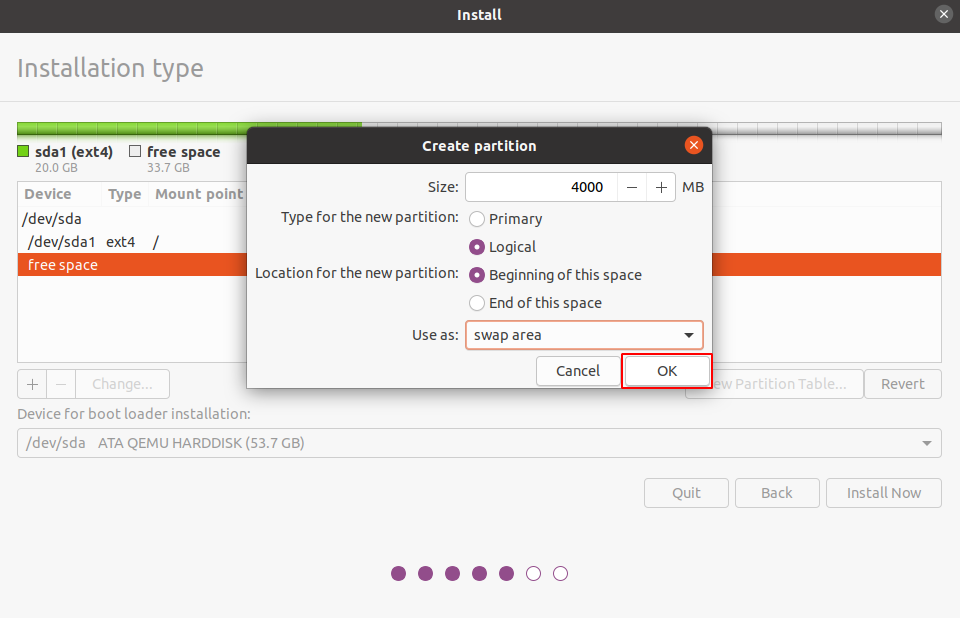
Task: Click the Install Now button
Action: click(883, 493)
